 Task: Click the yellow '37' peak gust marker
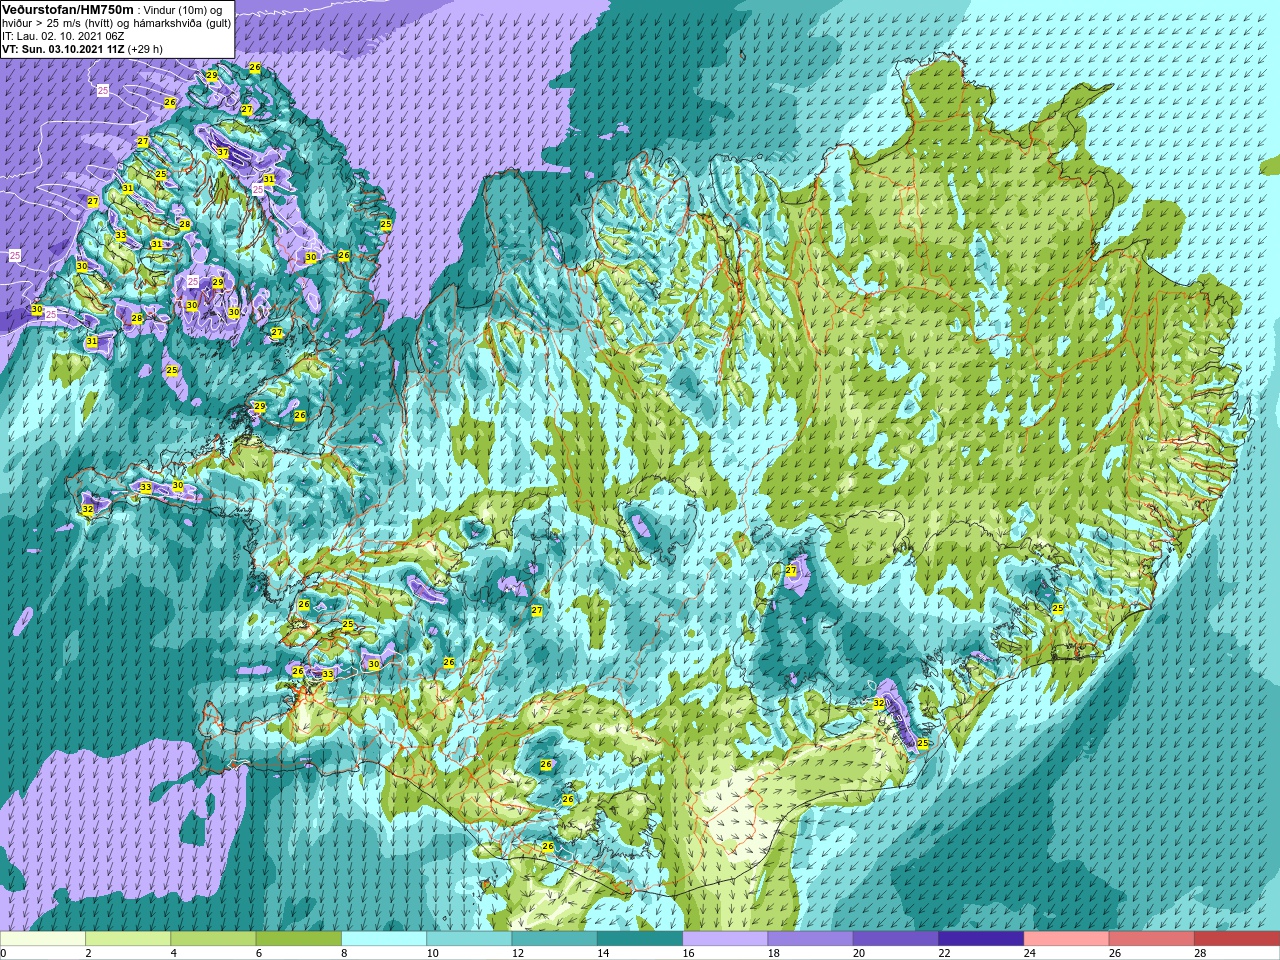(223, 153)
